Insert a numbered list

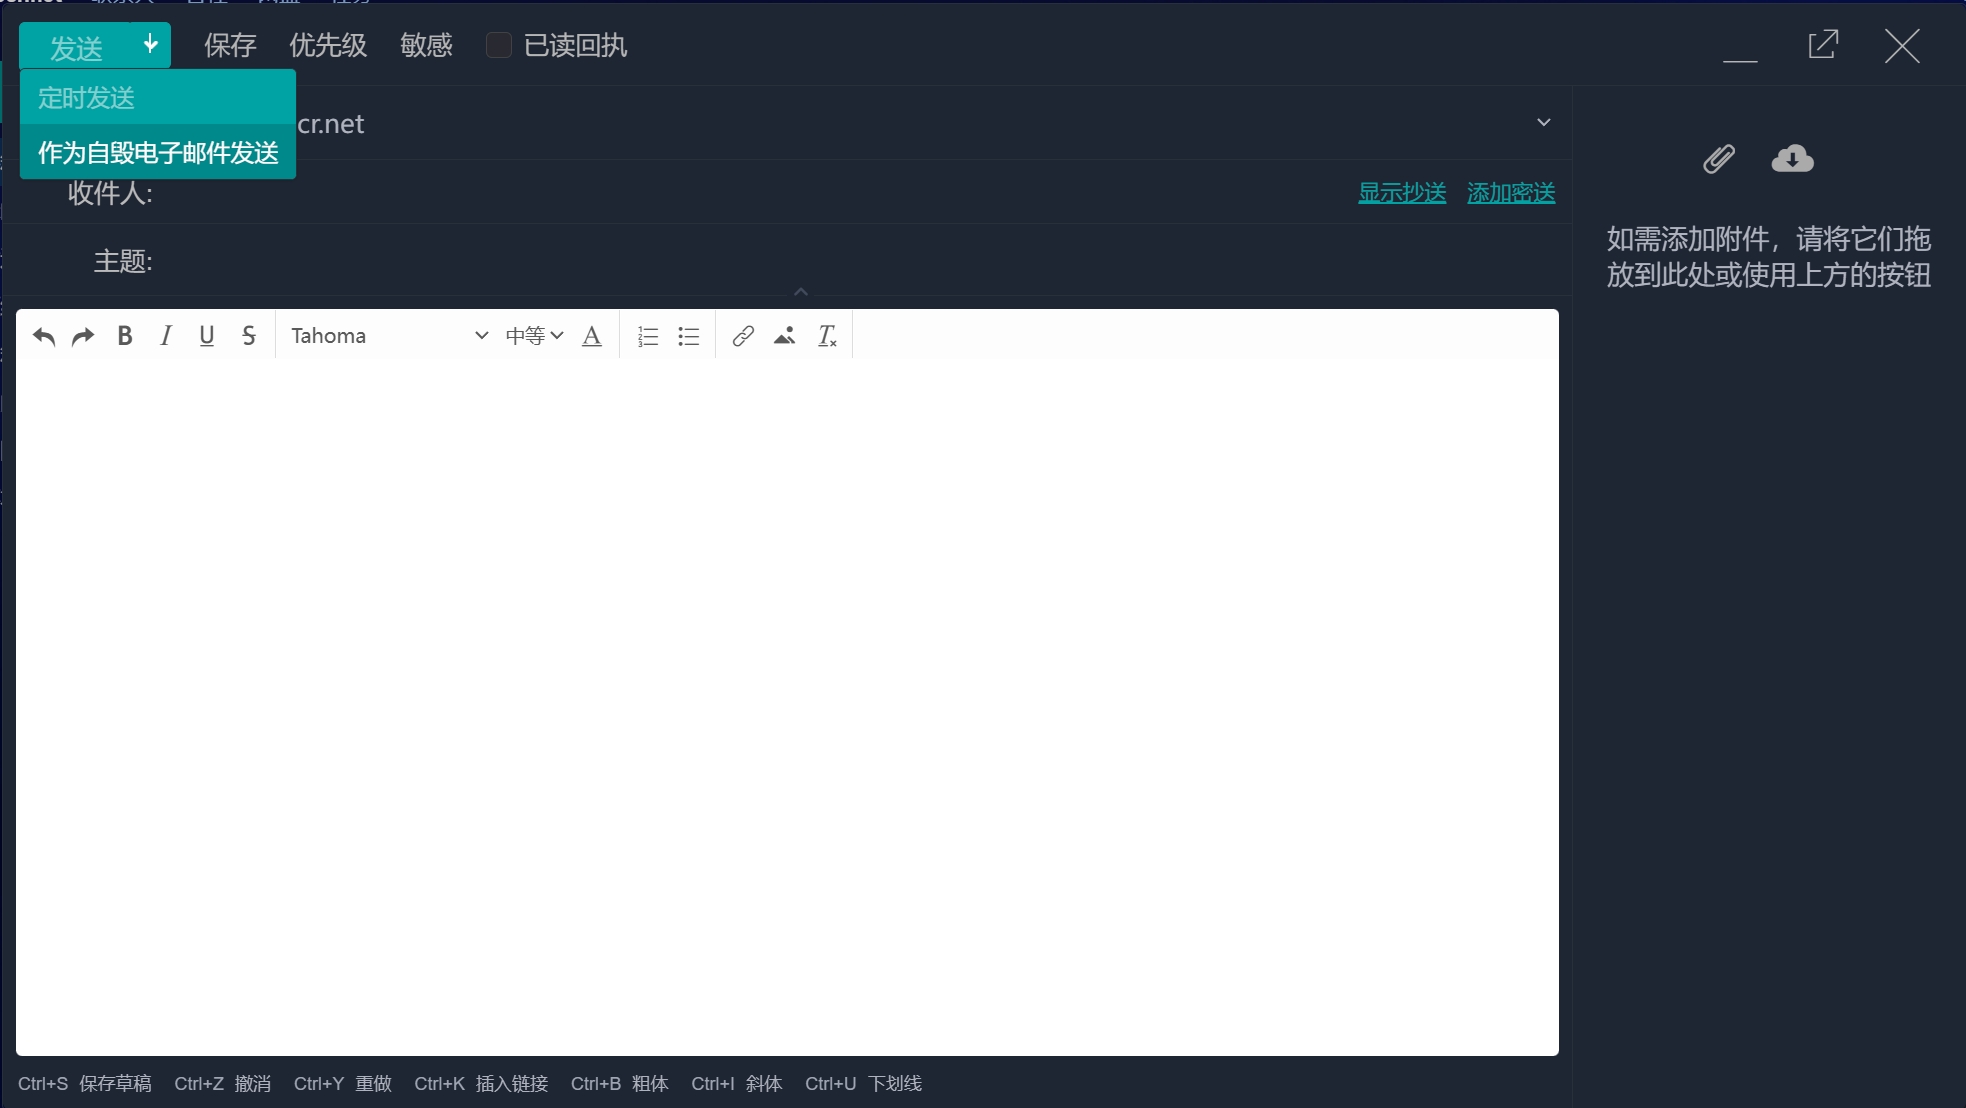[648, 336]
